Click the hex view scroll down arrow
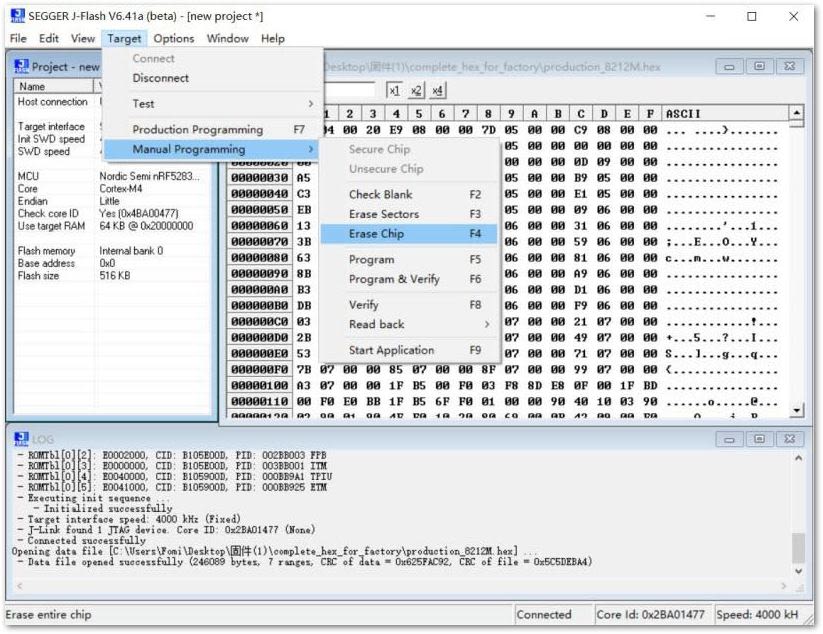This screenshot has height=634, width=823. 797,410
